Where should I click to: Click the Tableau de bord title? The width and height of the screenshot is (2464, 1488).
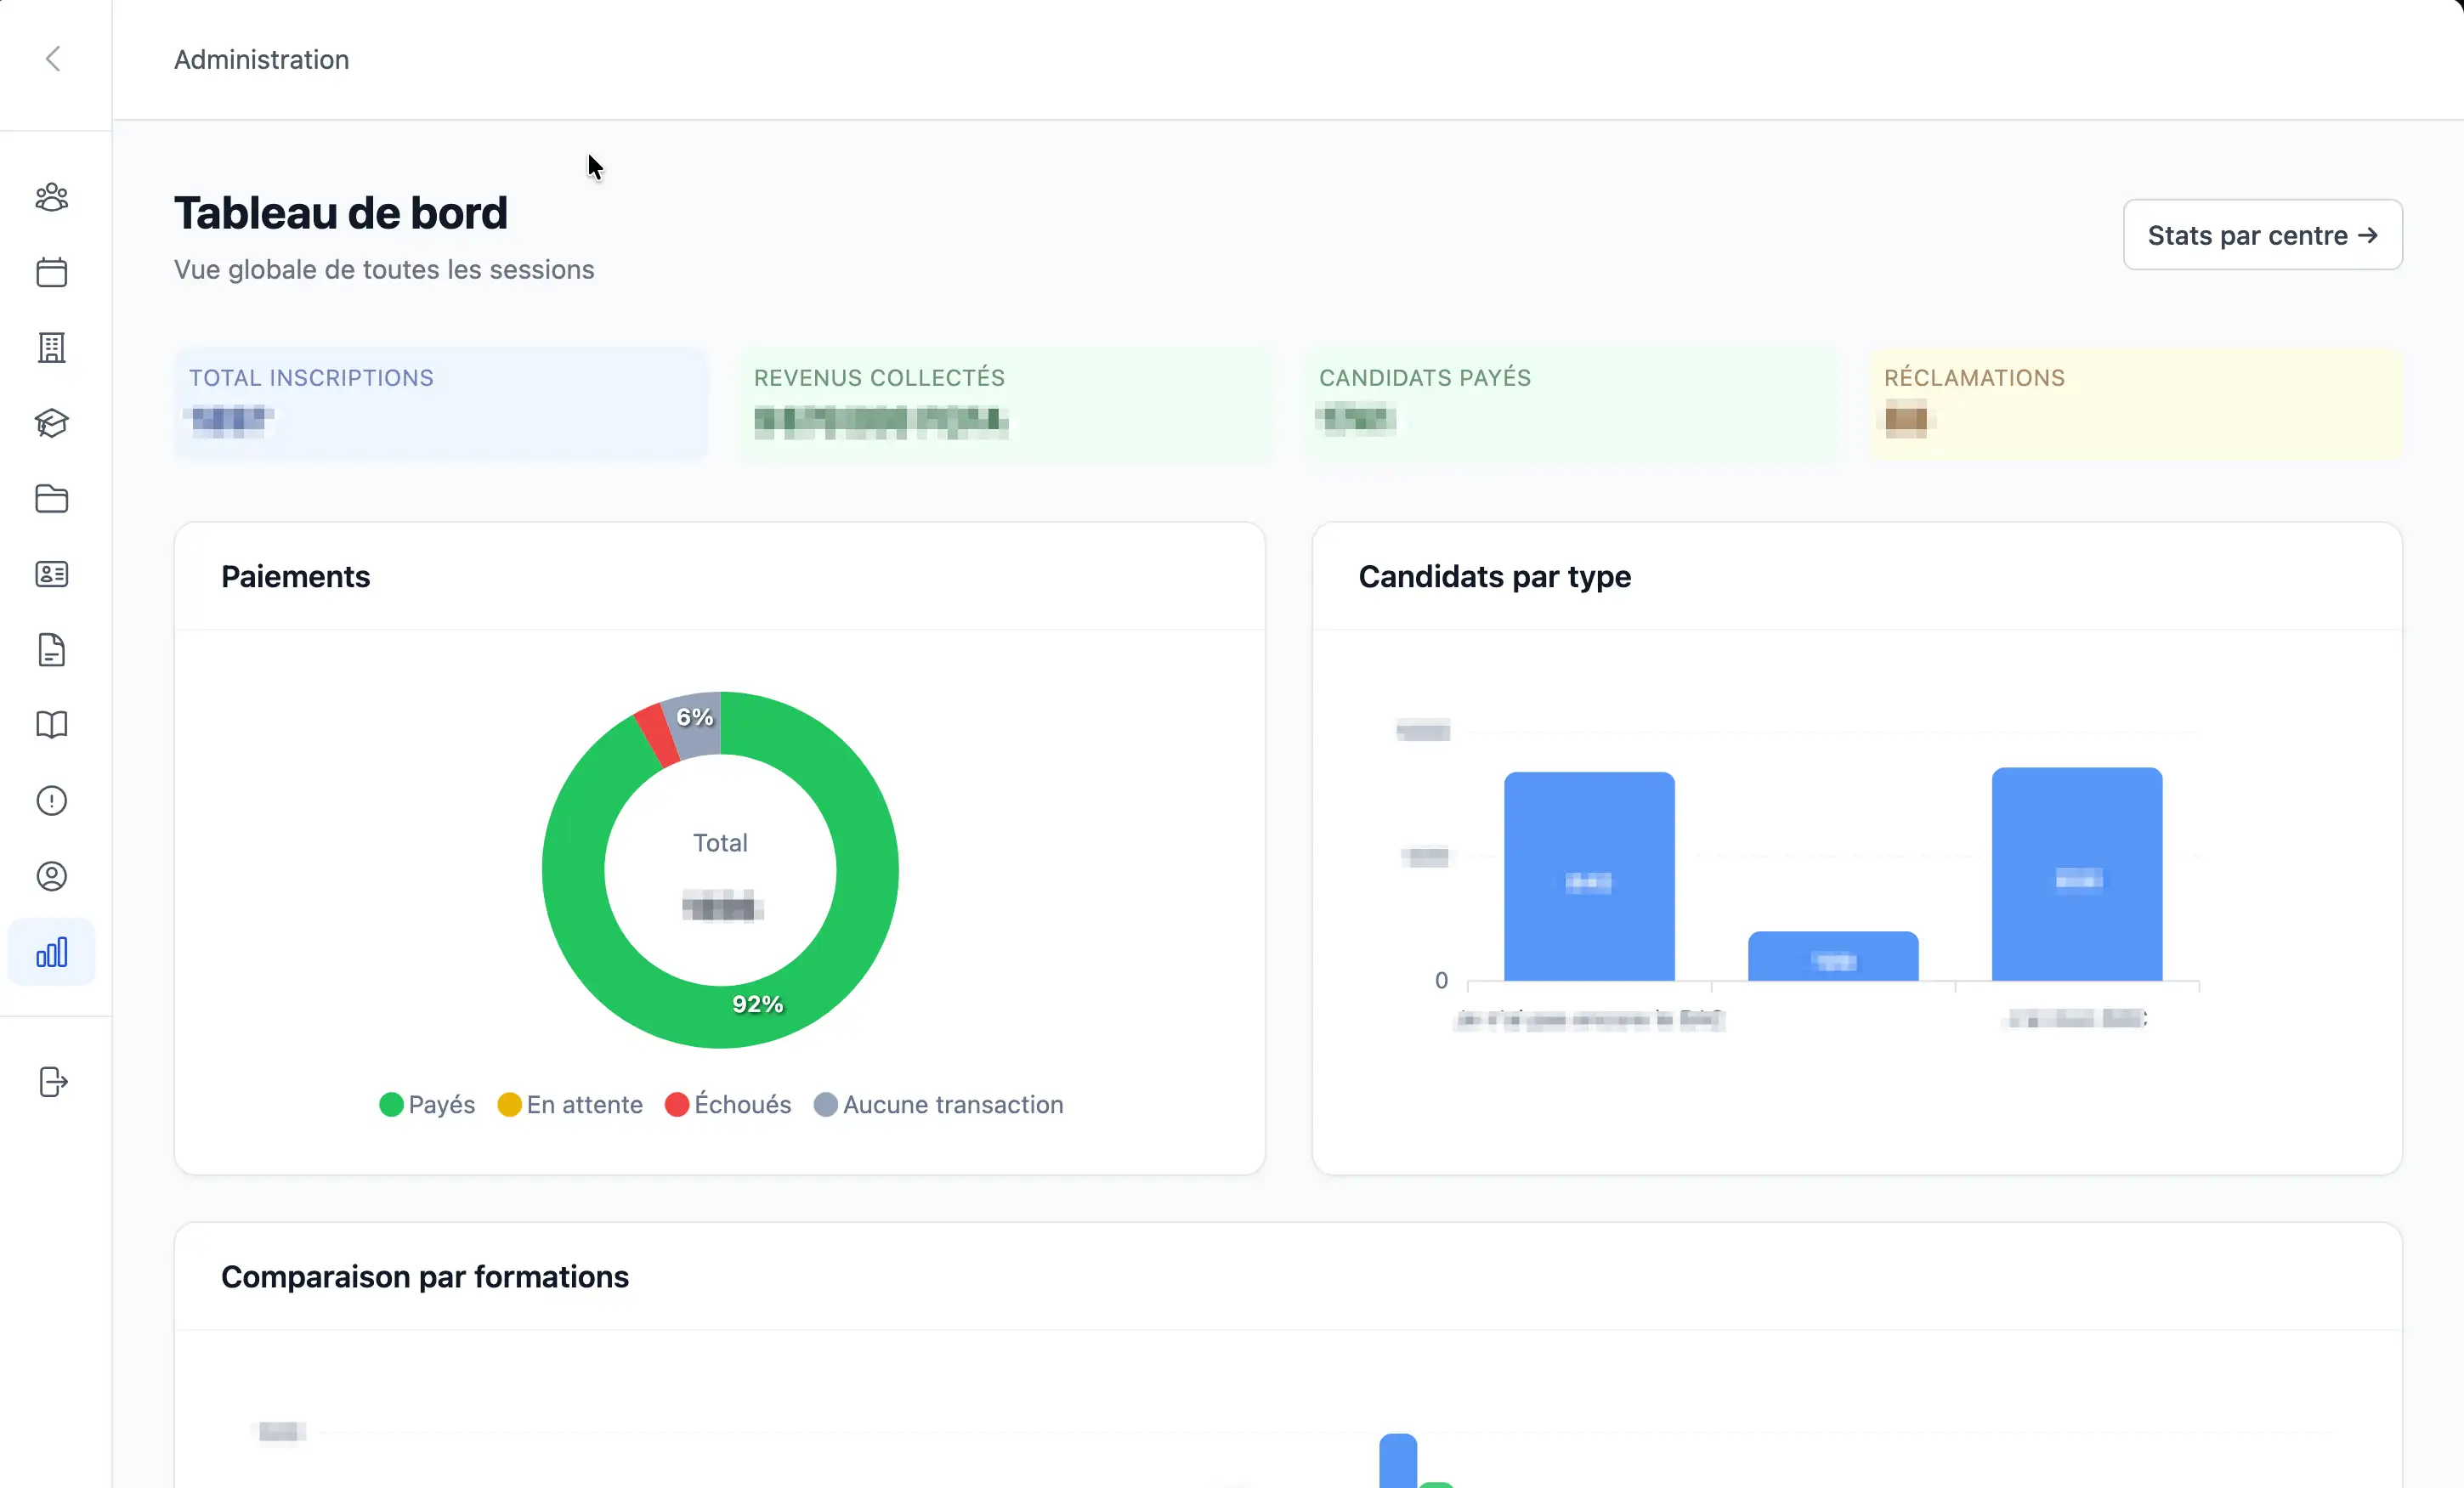(341, 213)
